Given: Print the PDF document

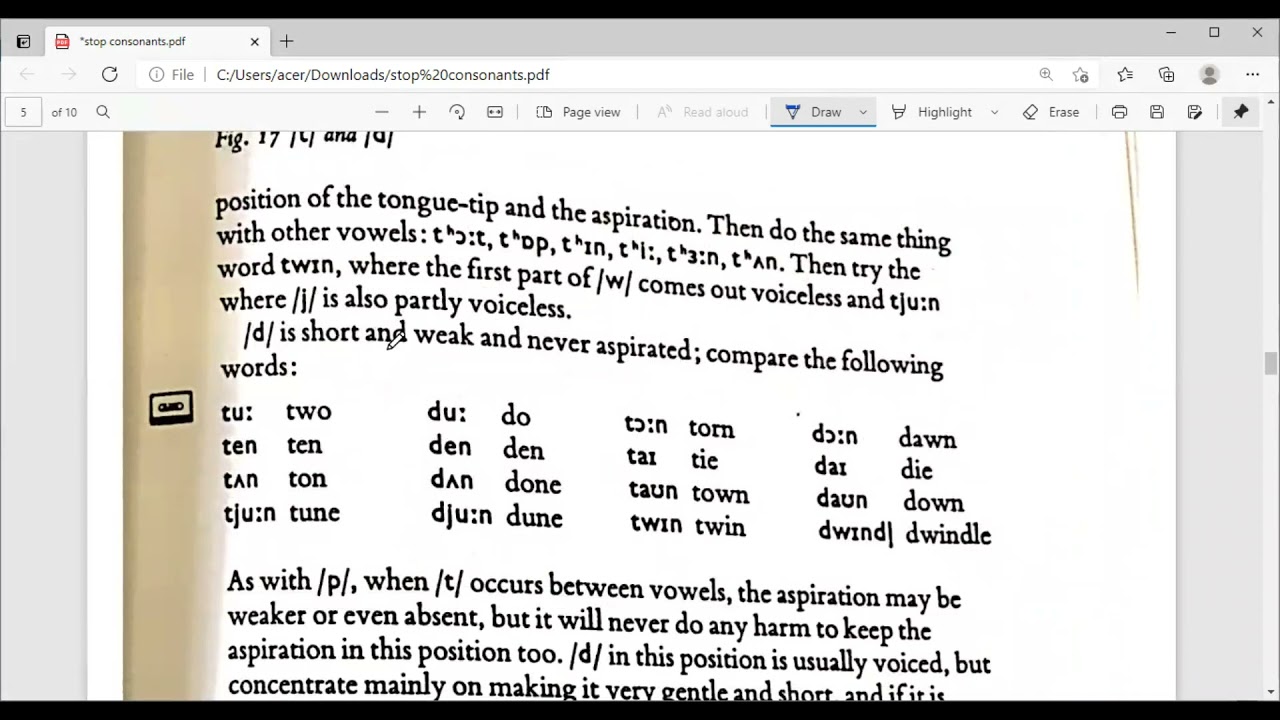Looking at the screenshot, I should (x=1119, y=112).
